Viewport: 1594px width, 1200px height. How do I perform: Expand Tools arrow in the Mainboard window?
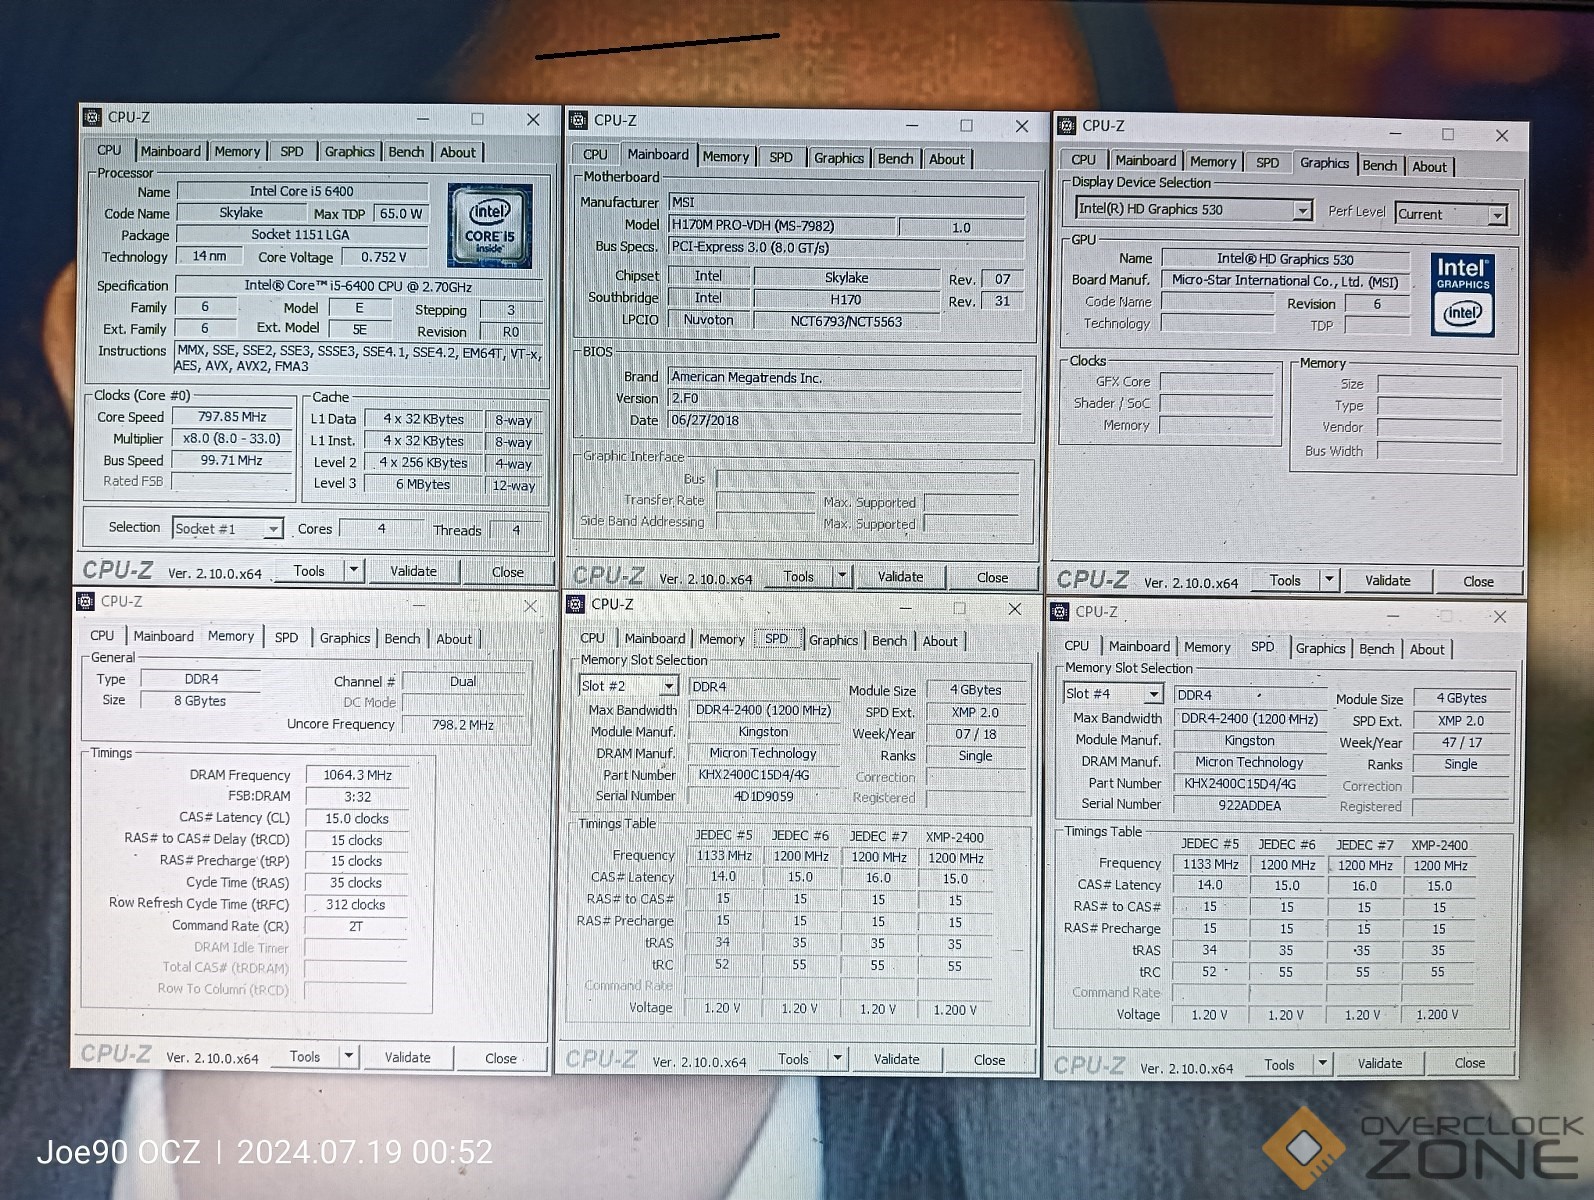click(x=842, y=576)
